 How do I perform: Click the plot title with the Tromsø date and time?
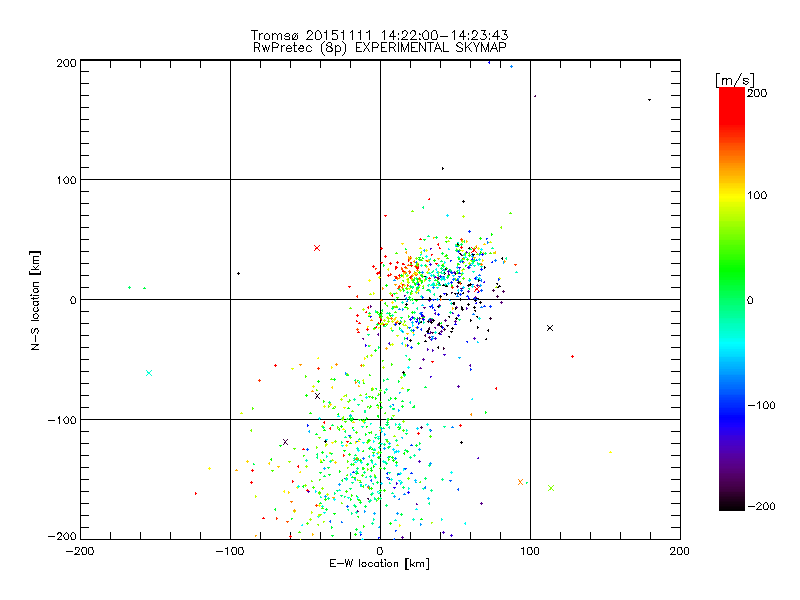[379, 35]
